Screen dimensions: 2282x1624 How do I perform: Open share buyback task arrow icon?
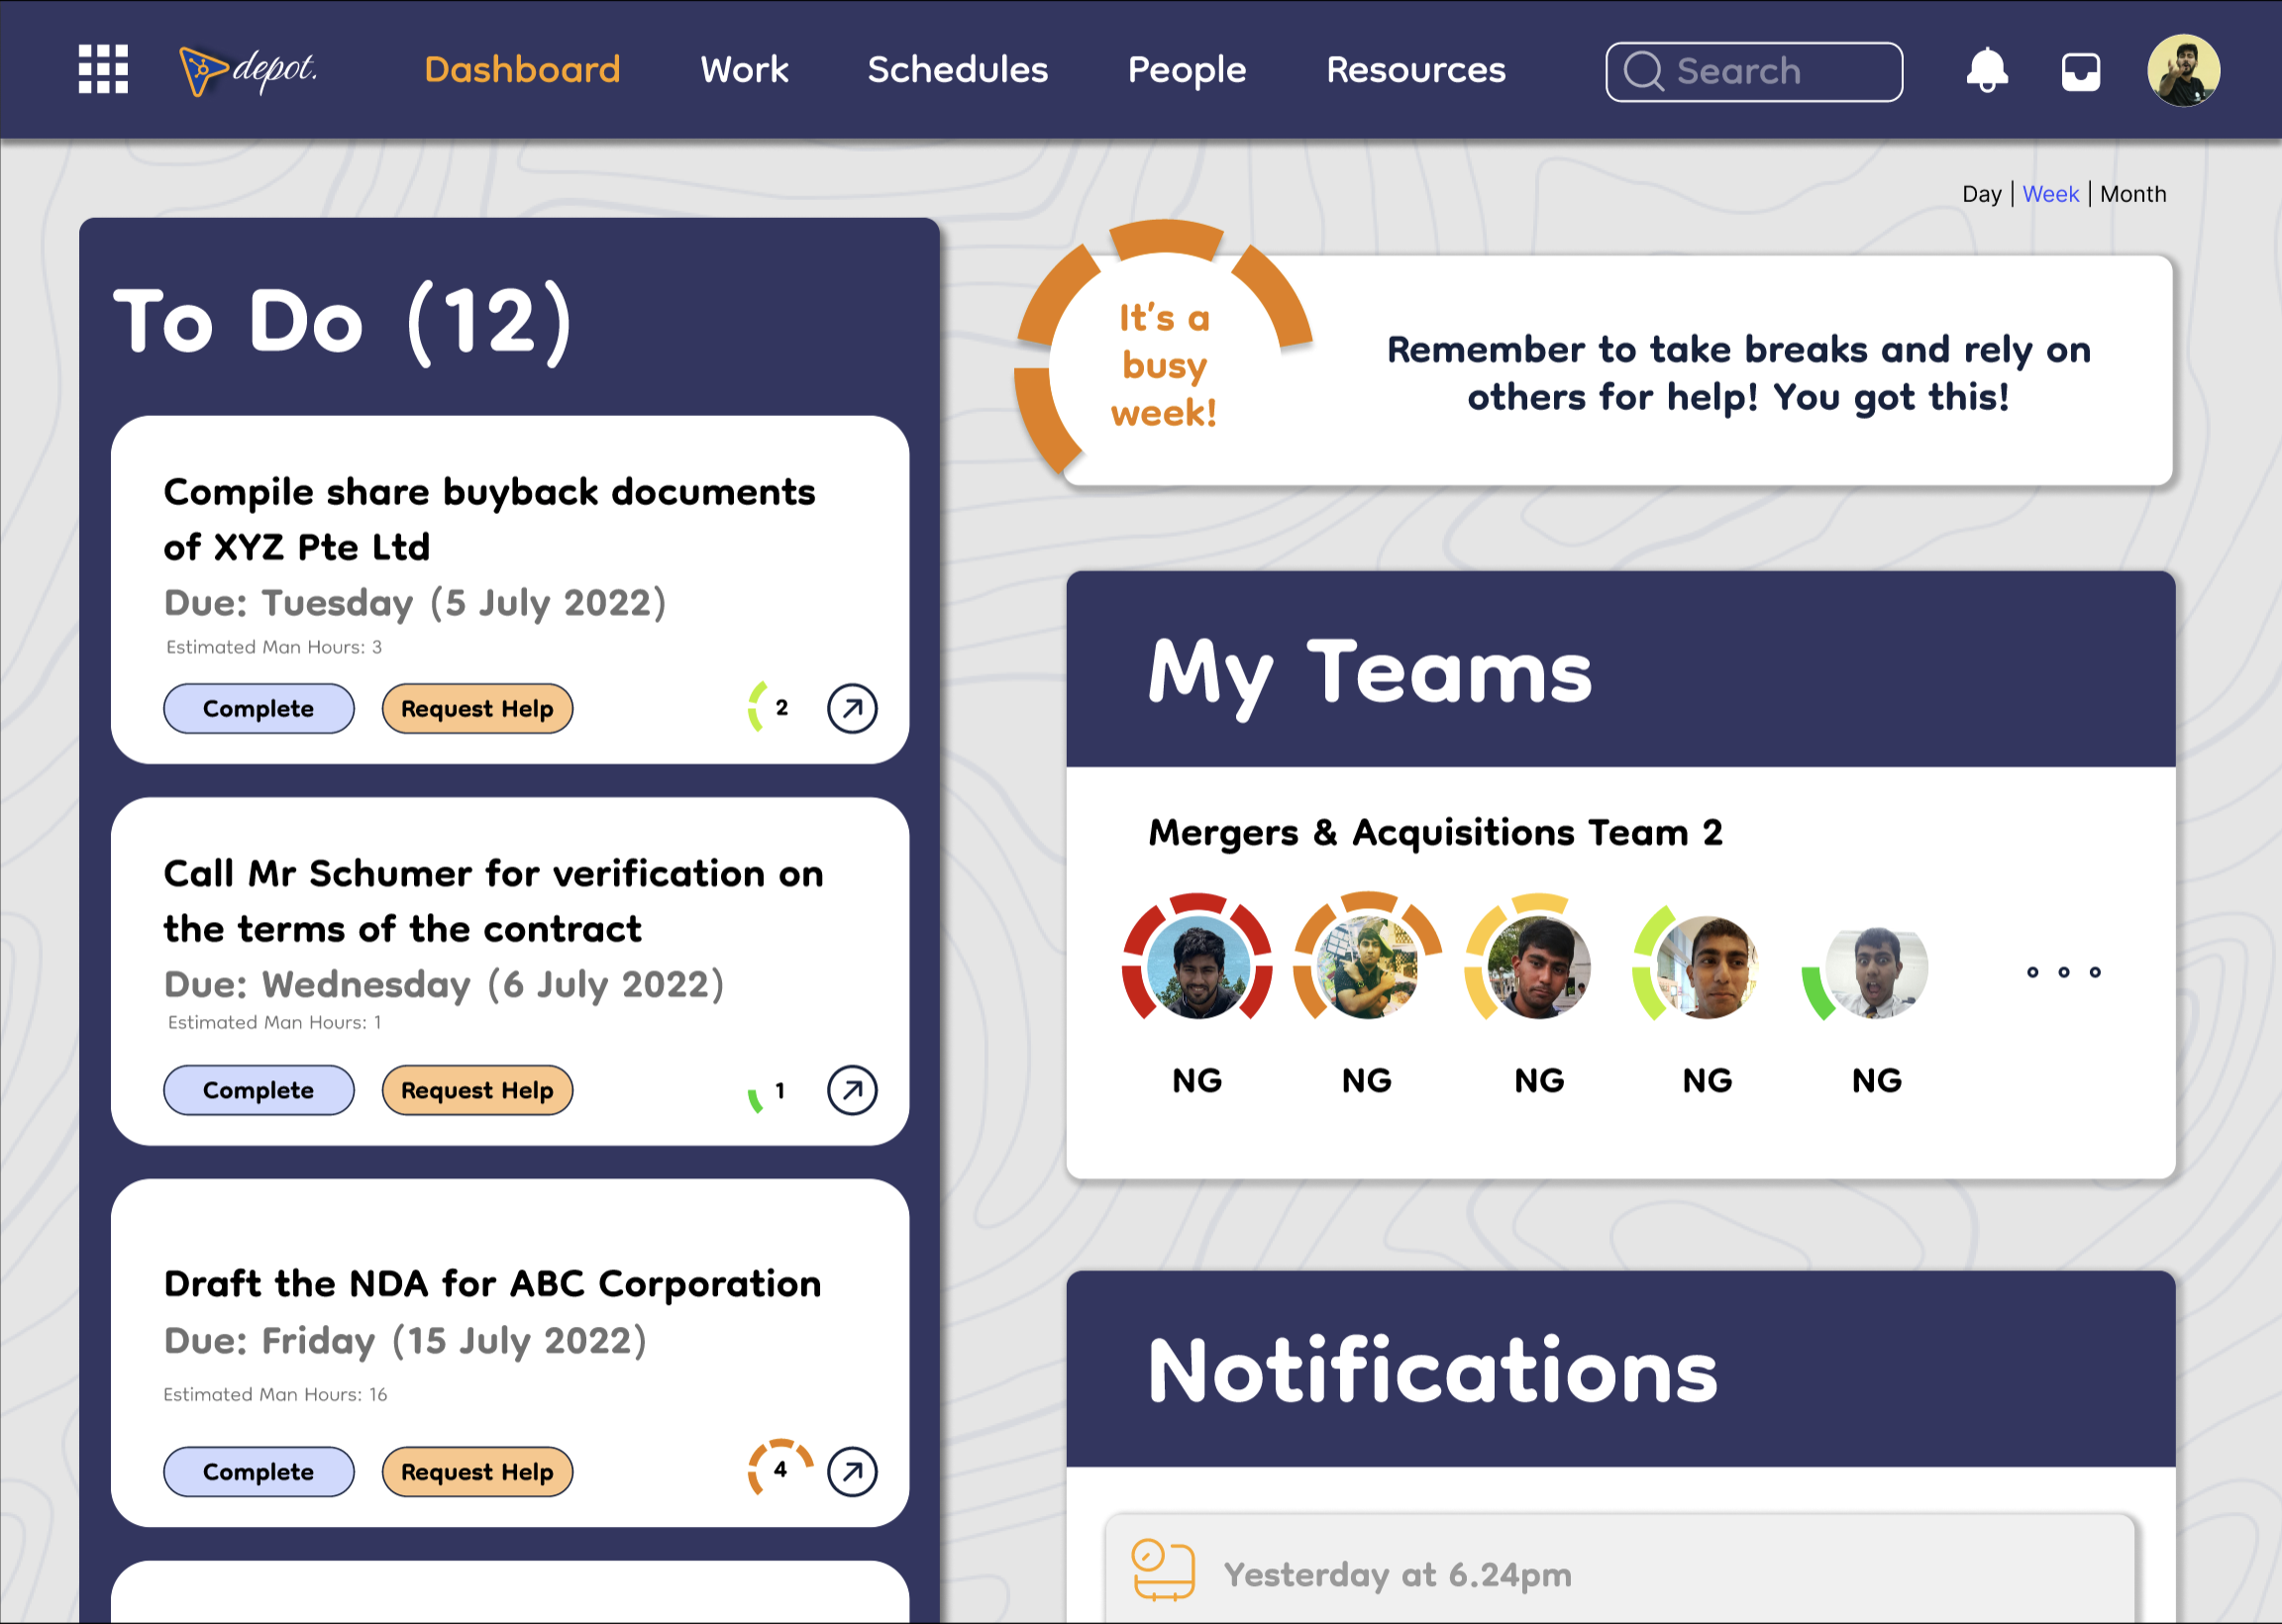pos(852,708)
